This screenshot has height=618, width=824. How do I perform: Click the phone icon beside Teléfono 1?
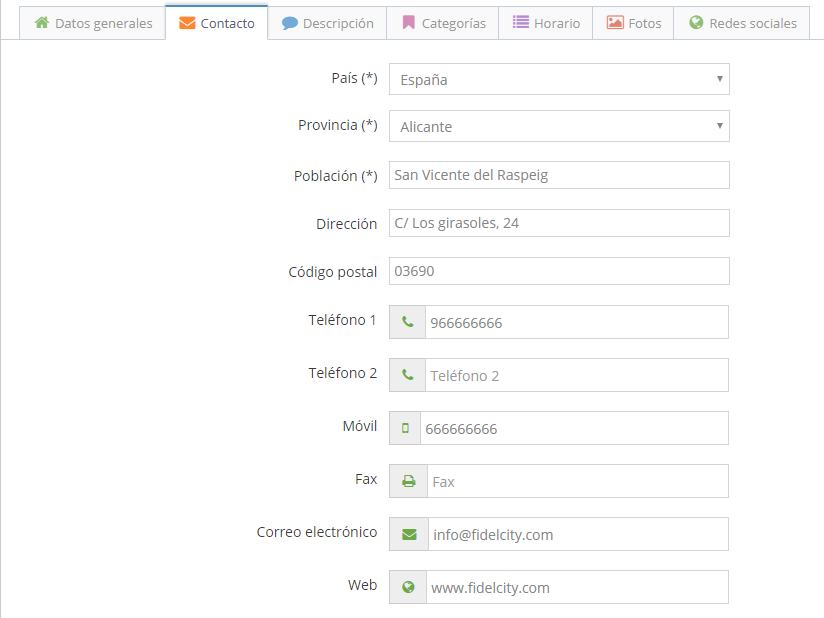click(x=407, y=322)
